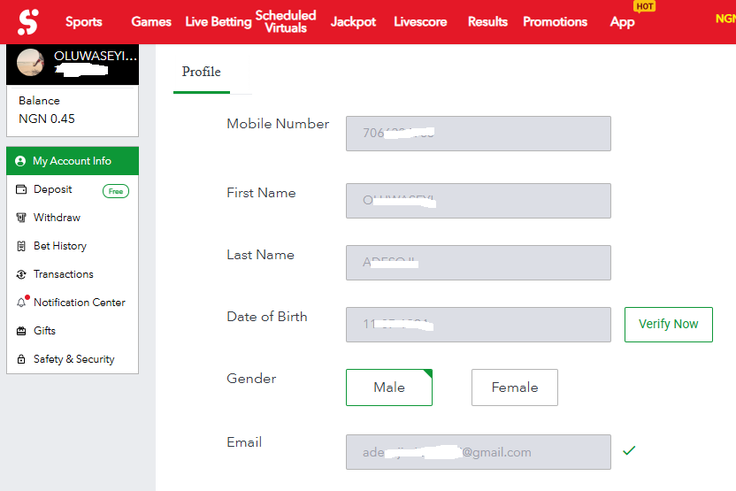The width and height of the screenshot is (736, 491).
Task: Click the Gender field label
Action: (x=251, y=379)
